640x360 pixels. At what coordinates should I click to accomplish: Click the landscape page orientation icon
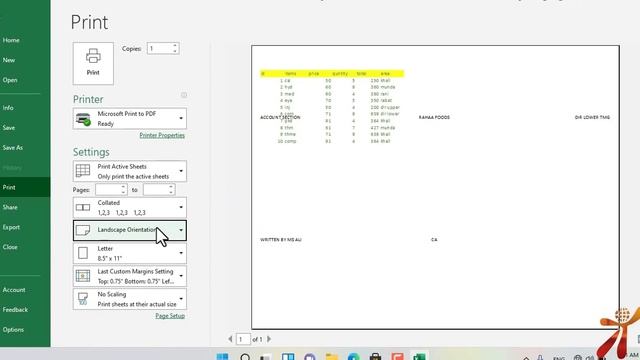coord(83,230)
